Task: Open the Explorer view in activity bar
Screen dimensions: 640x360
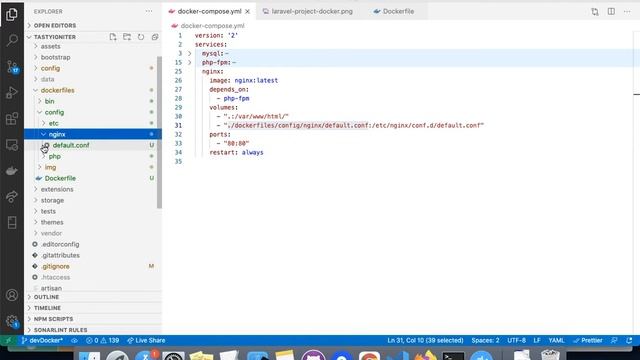Action: (12, 15)
